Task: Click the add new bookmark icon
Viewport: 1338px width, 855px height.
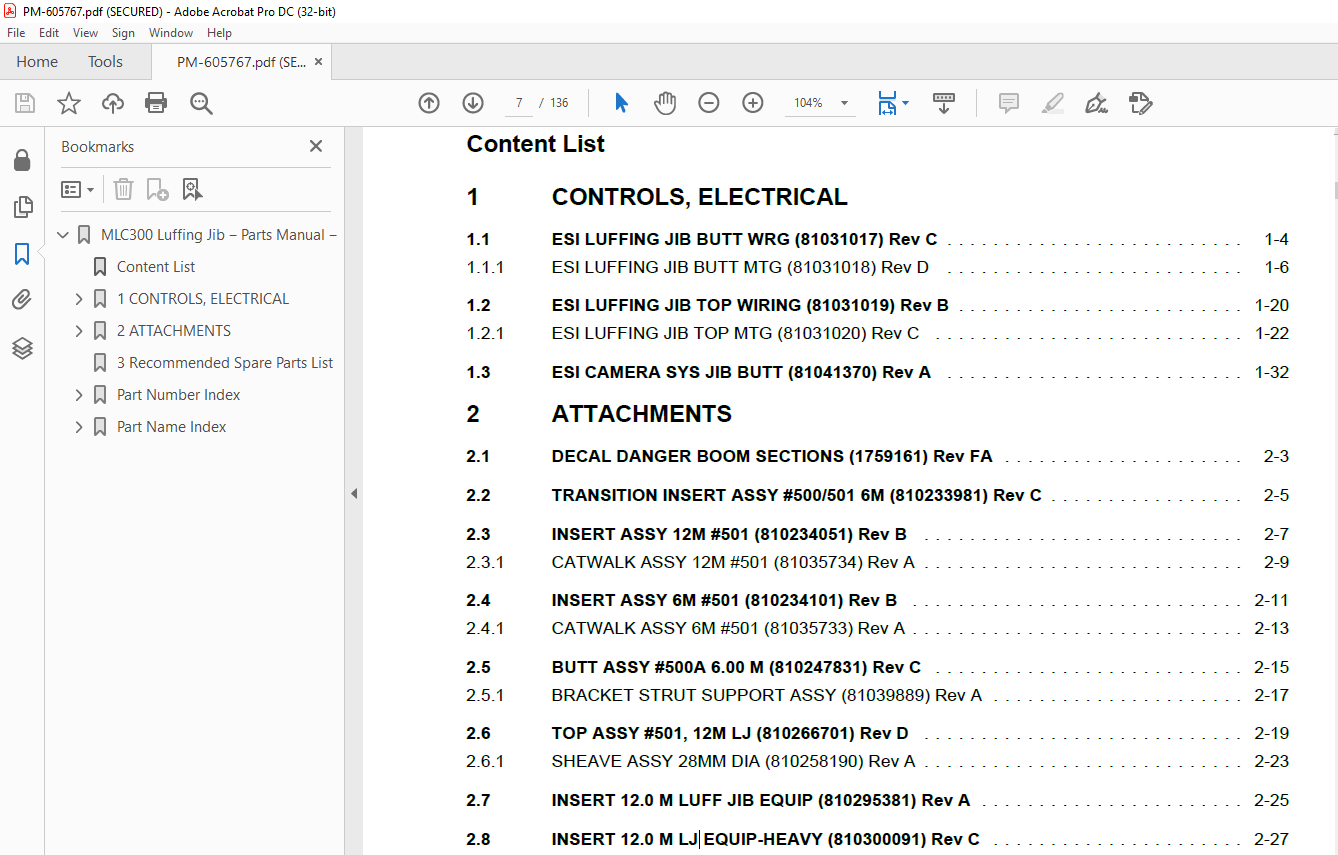Action: coord(157,189)
